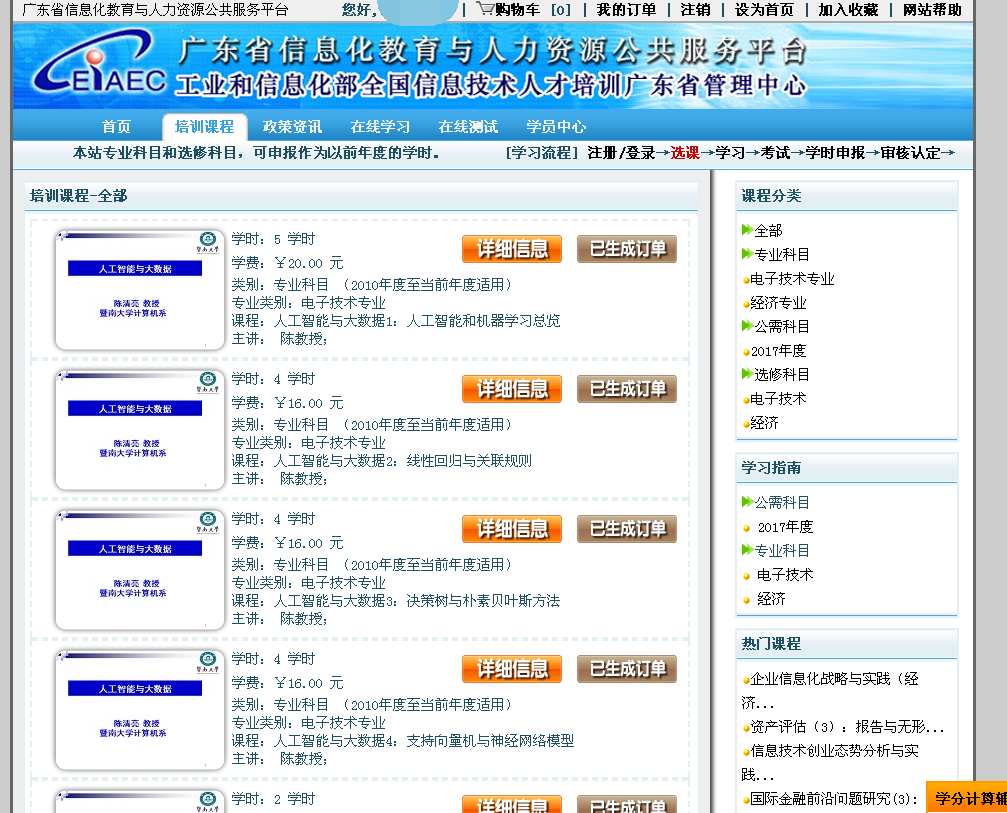Click green arrow icon beside 全部 category

(x=747, y=230)
